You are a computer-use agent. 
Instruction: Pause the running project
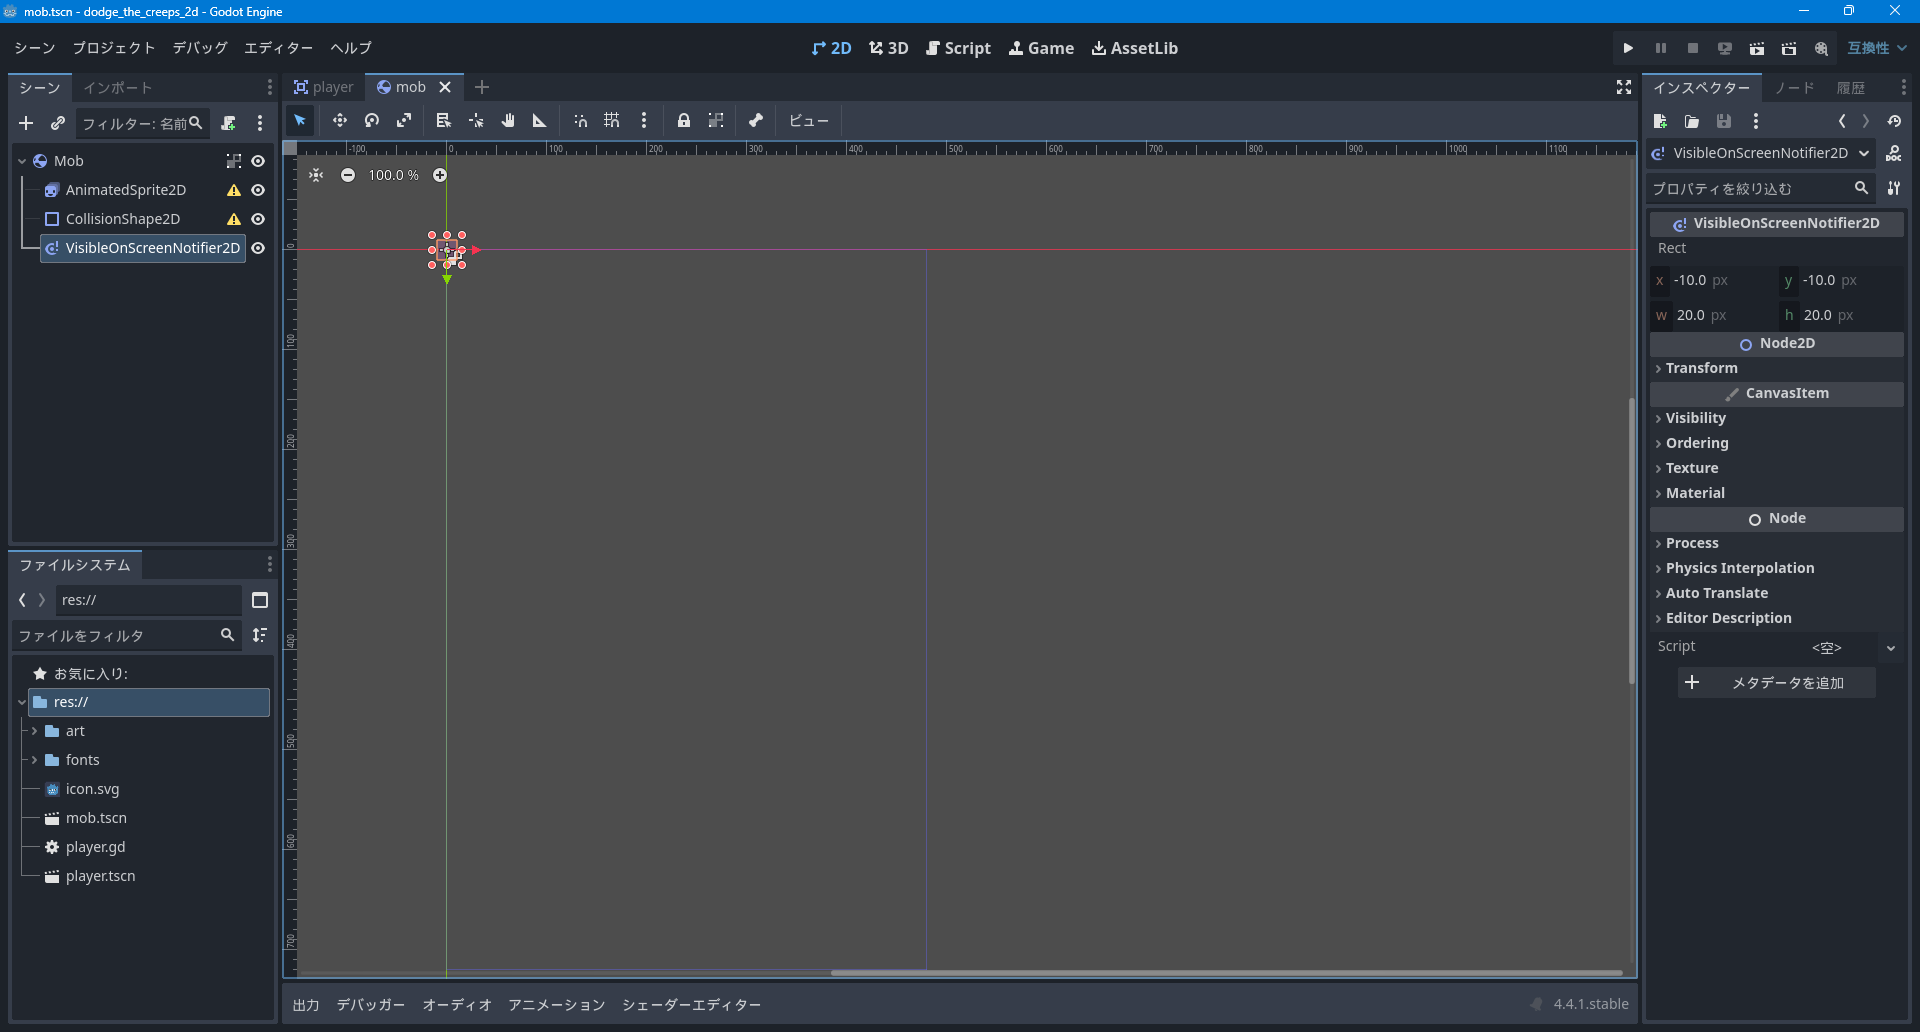click(x=1661, y=48)
